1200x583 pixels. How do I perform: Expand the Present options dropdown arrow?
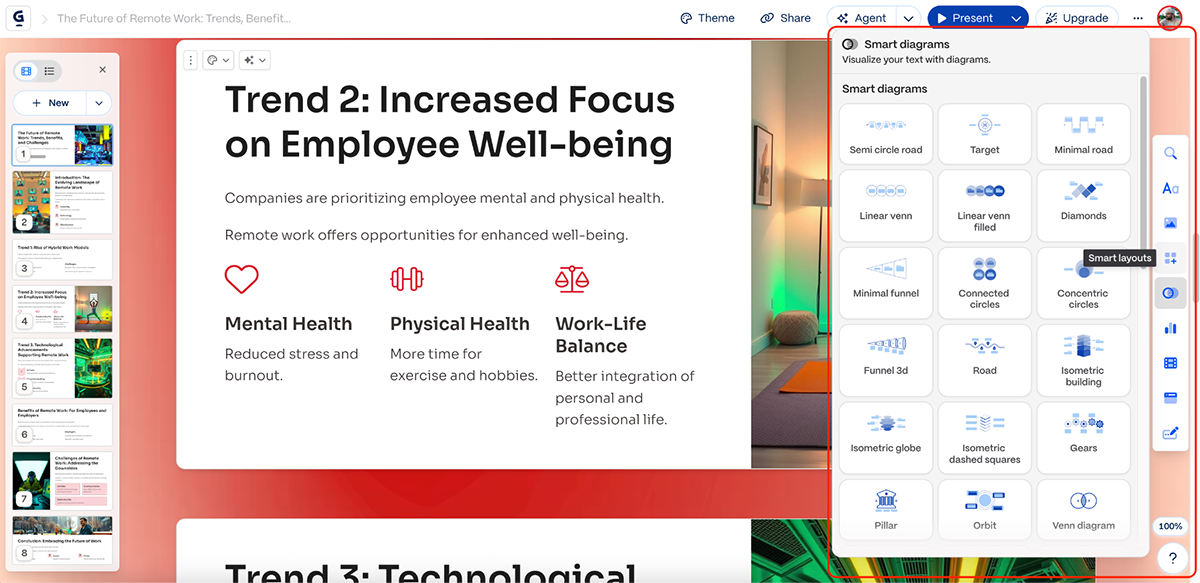1016,18
